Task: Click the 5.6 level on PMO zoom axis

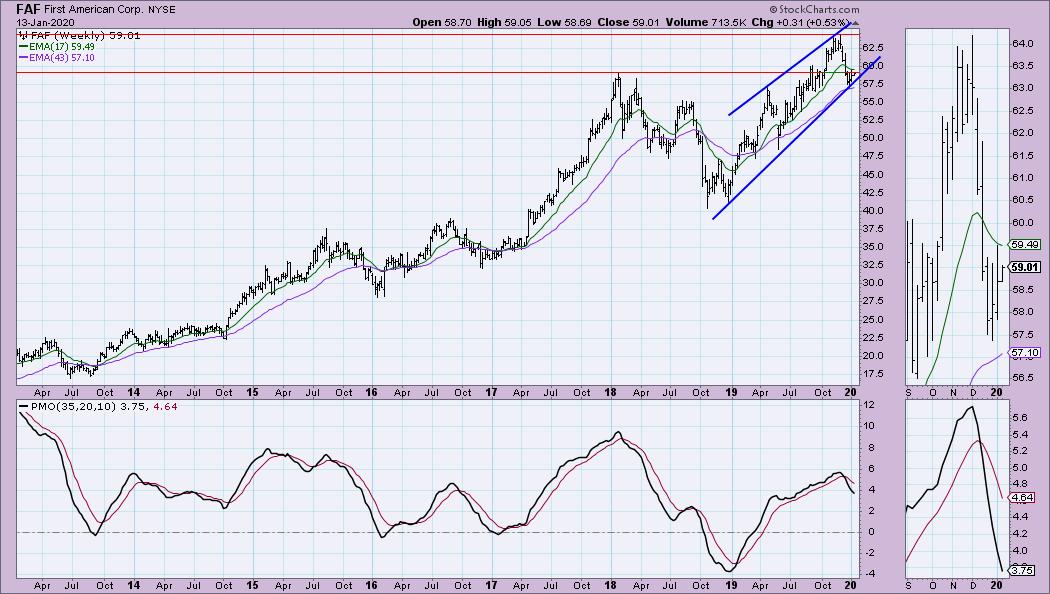Action: 1021,417
